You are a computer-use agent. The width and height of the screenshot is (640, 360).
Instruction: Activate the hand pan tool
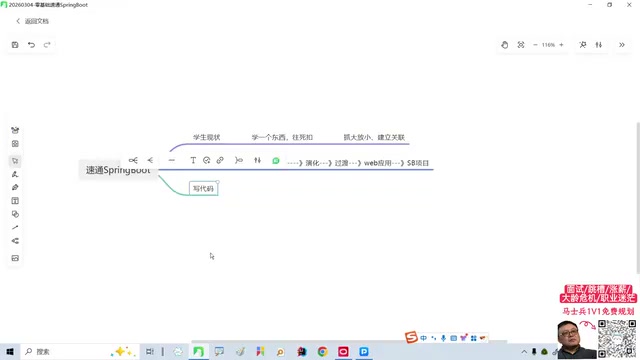click(504, 45)
